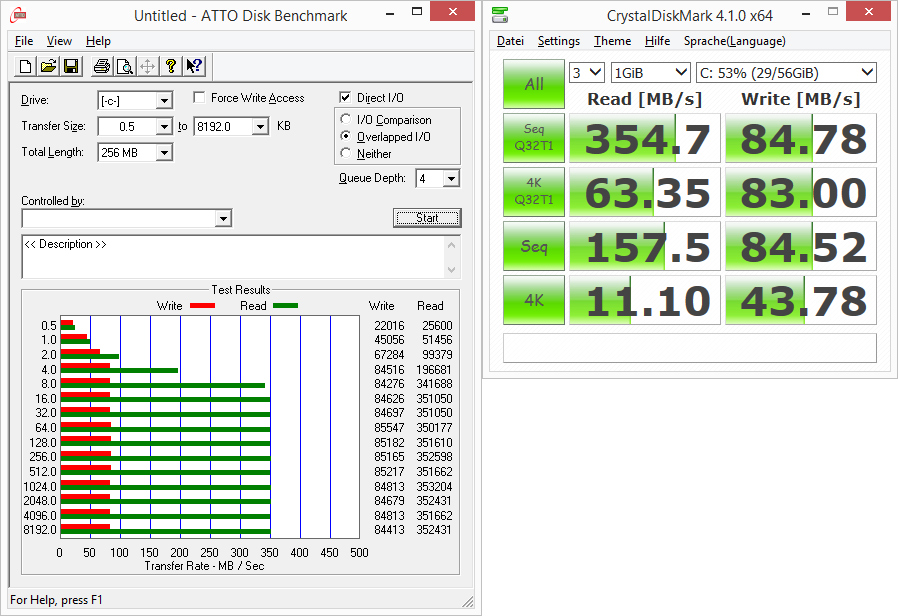Click the Start button in ATTO
Viewport: 898px width, 616px height.
(427, 218)
